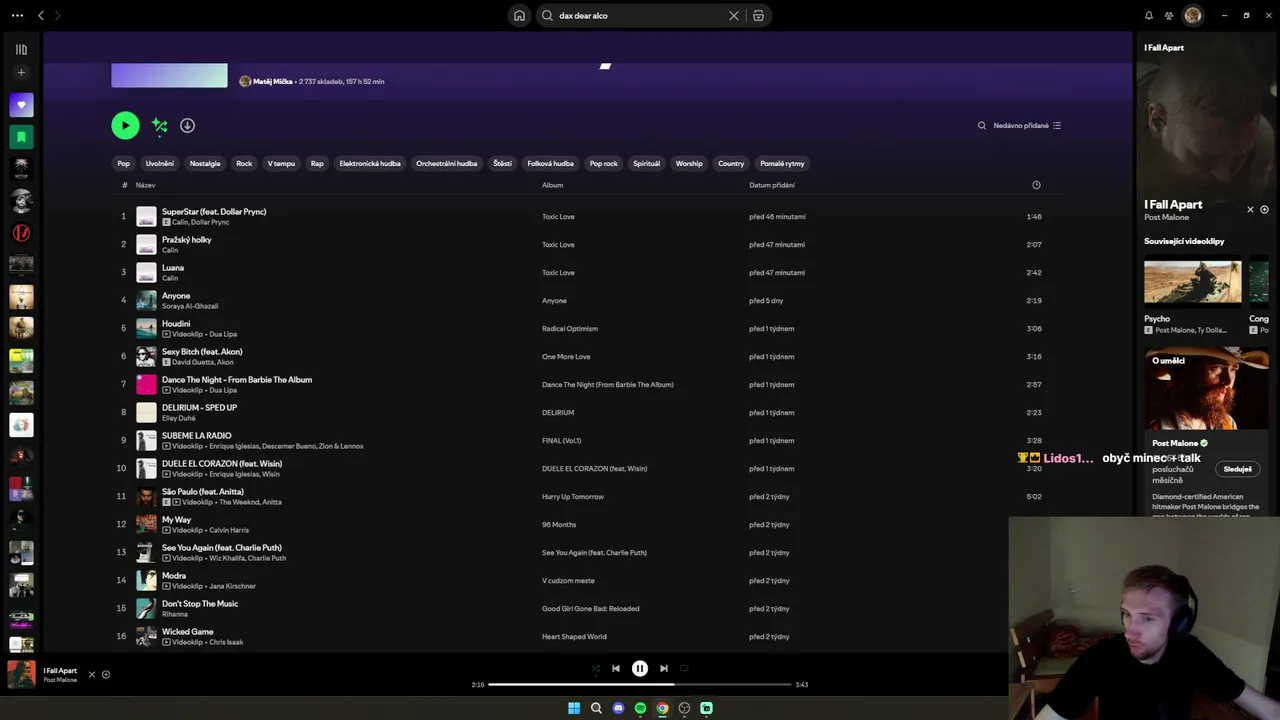Click the Dance The Night pink cover thumbnail
Screen dimensions: 1280x720
click(x=146, y=384)
